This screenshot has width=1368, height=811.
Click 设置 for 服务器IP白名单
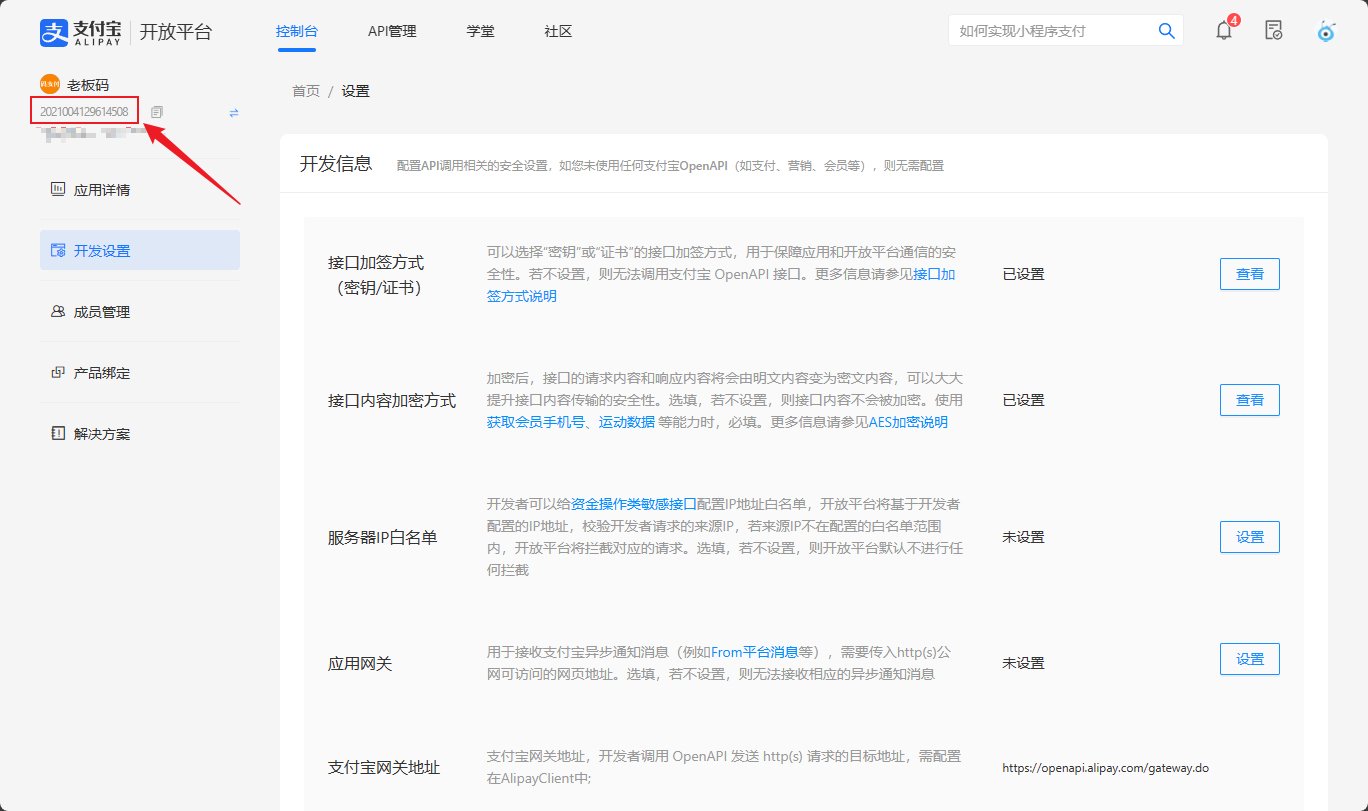coord(1249,537)
